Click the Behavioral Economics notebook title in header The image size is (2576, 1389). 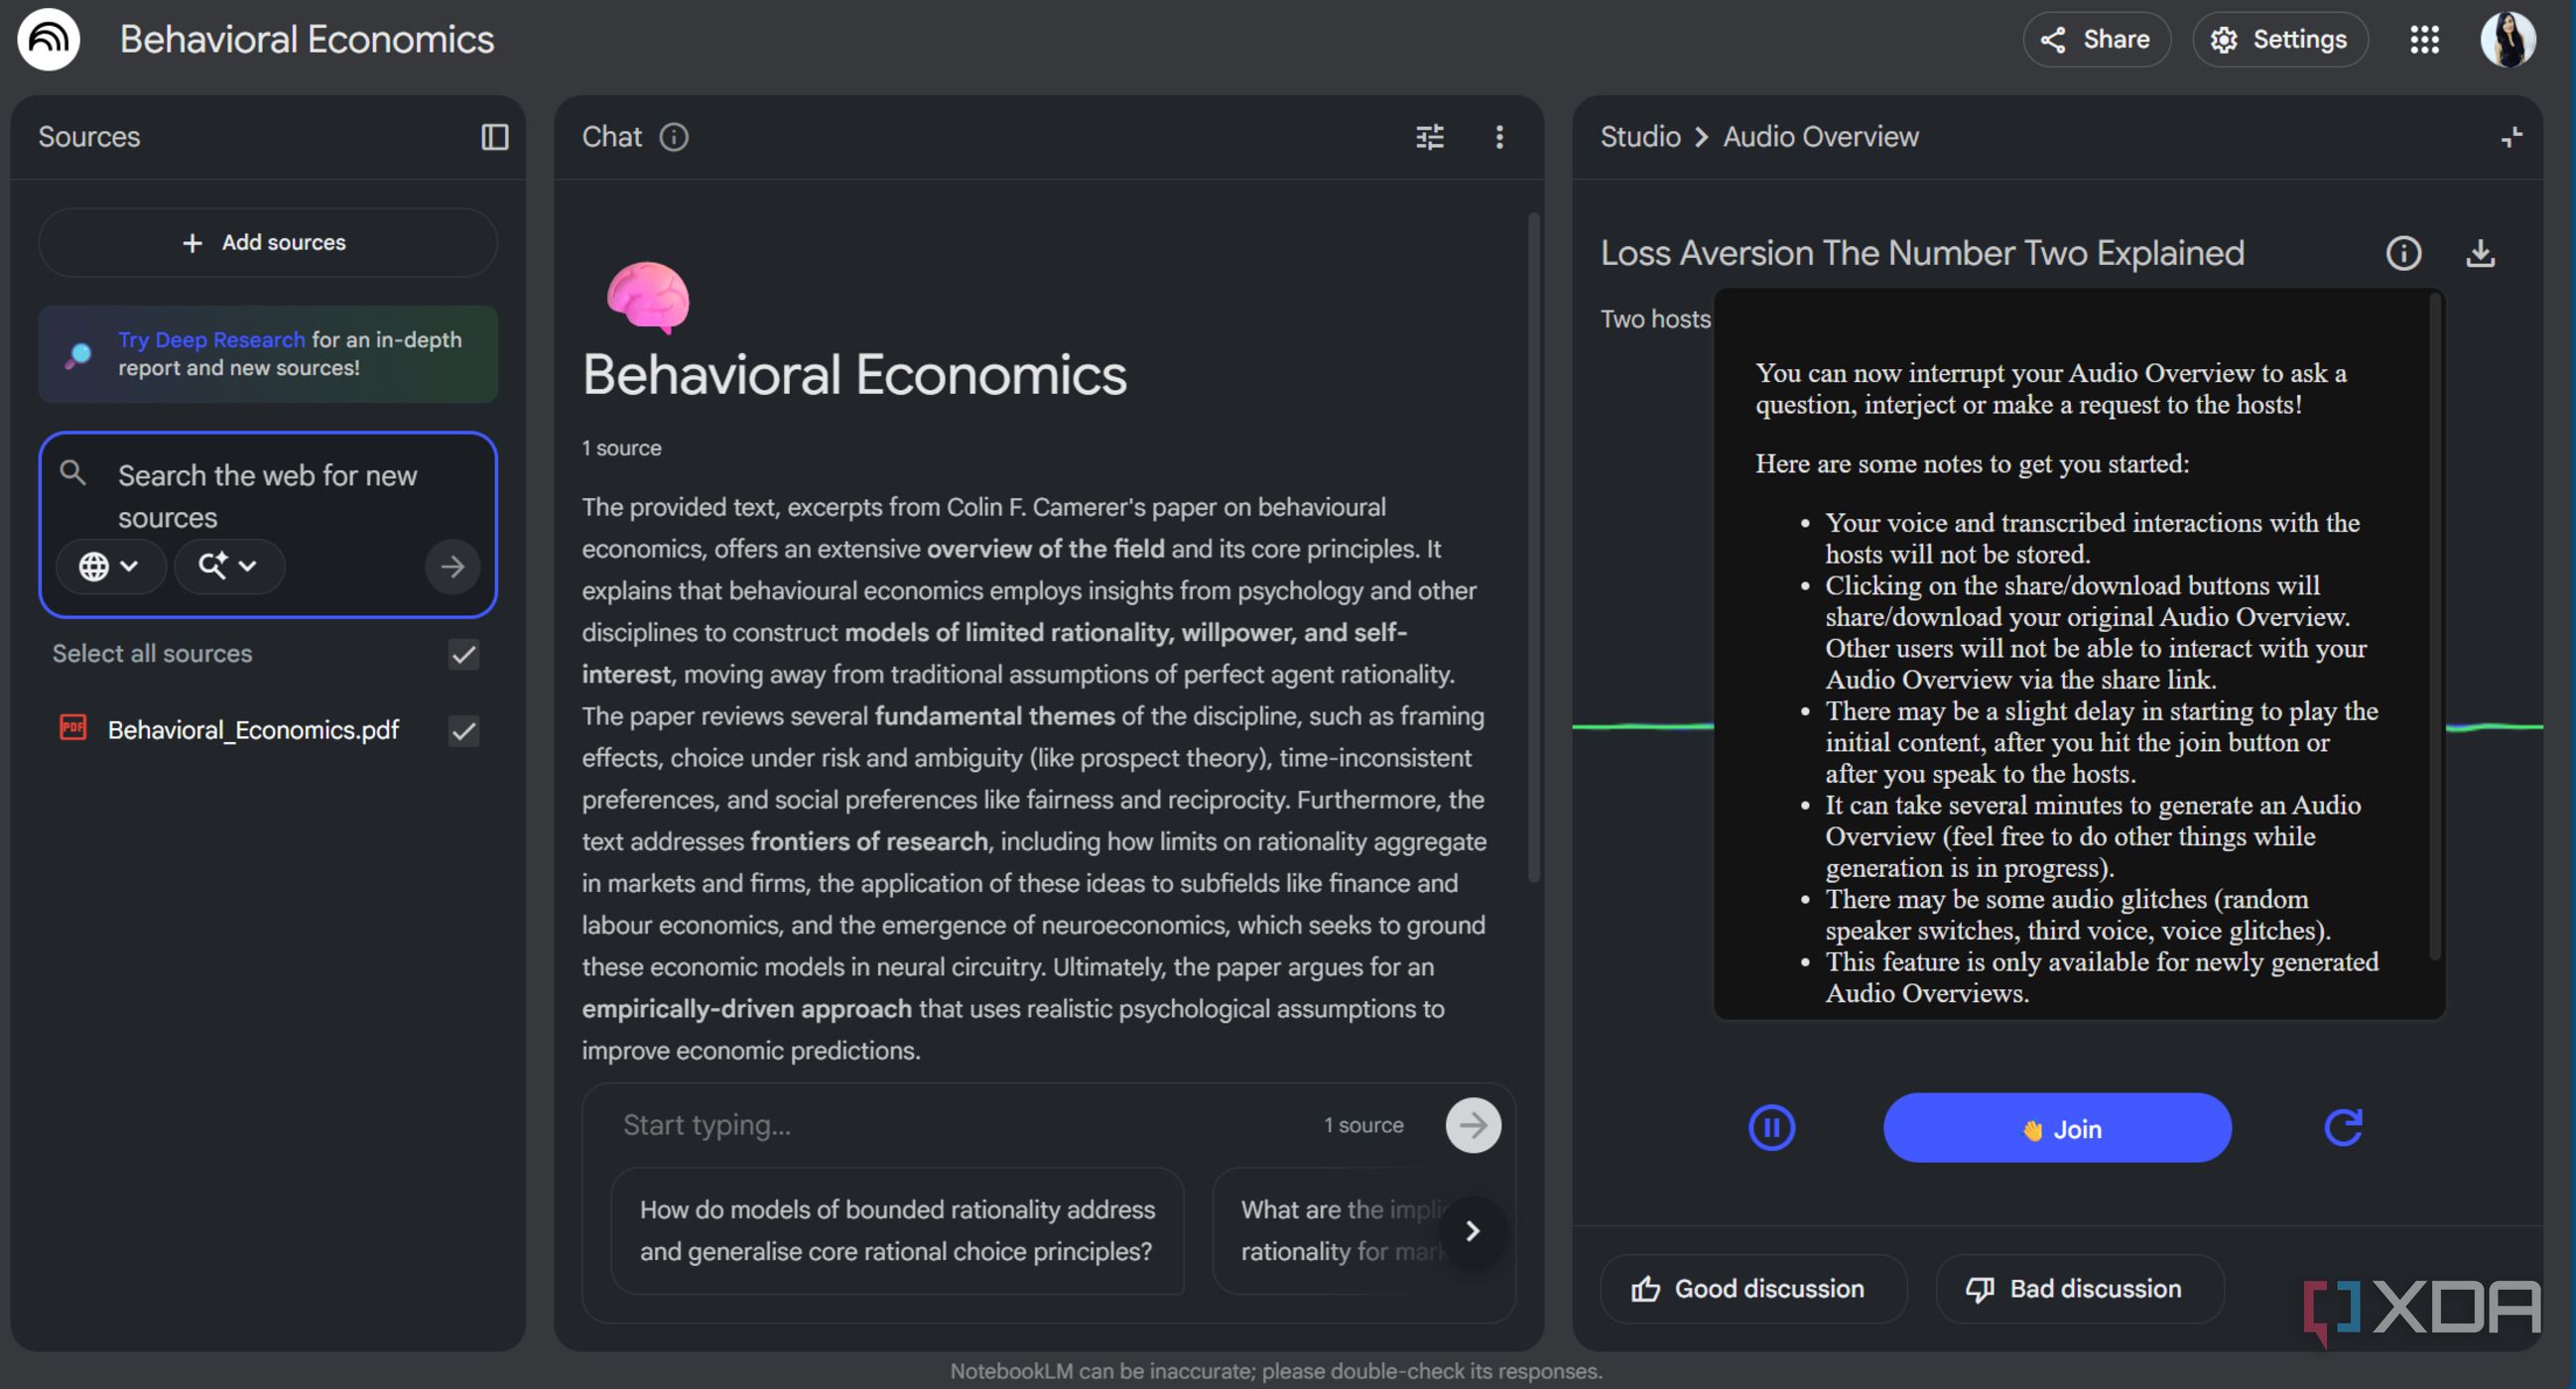[x=307, y=40]
